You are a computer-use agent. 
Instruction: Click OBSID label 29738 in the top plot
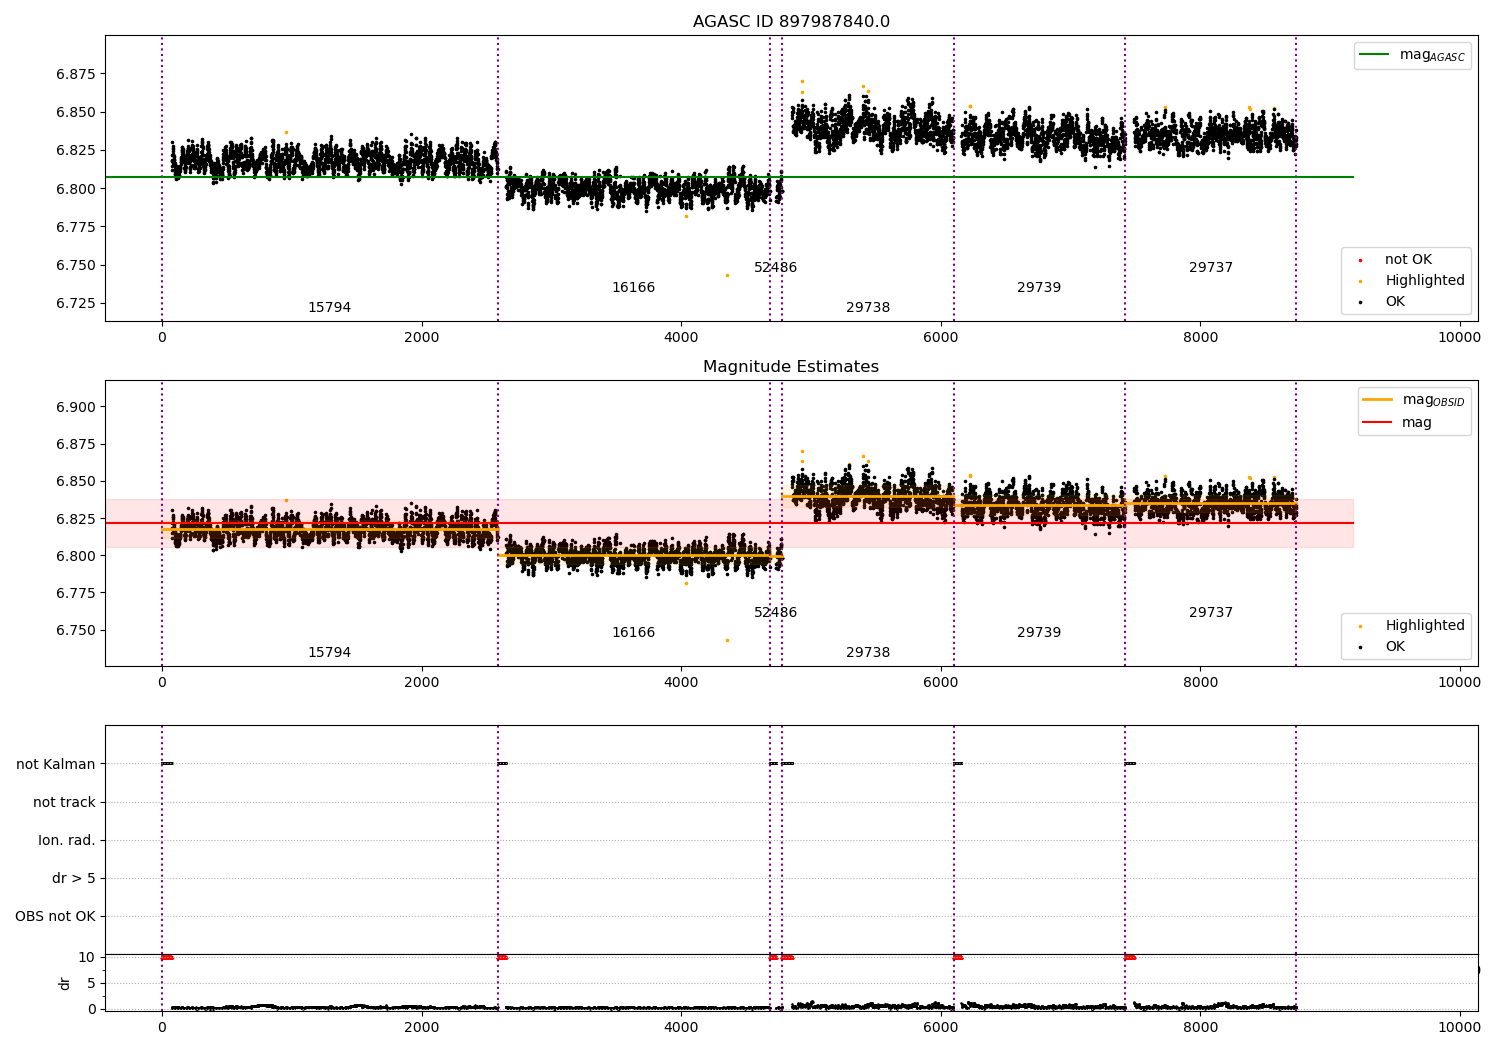pyautogui.click(x=868, y=308)
